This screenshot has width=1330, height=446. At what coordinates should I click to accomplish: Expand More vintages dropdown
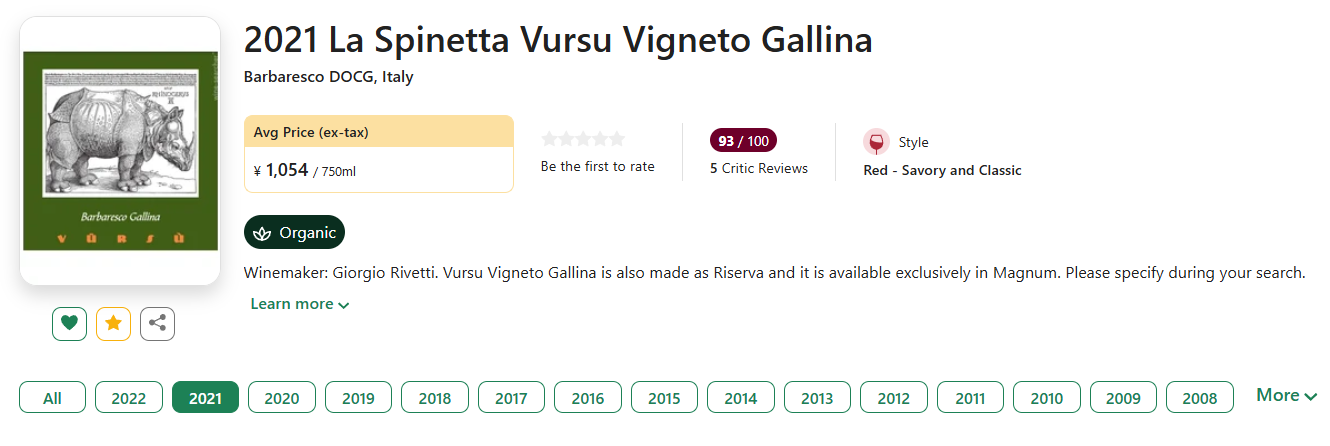tap(1286, 396)
